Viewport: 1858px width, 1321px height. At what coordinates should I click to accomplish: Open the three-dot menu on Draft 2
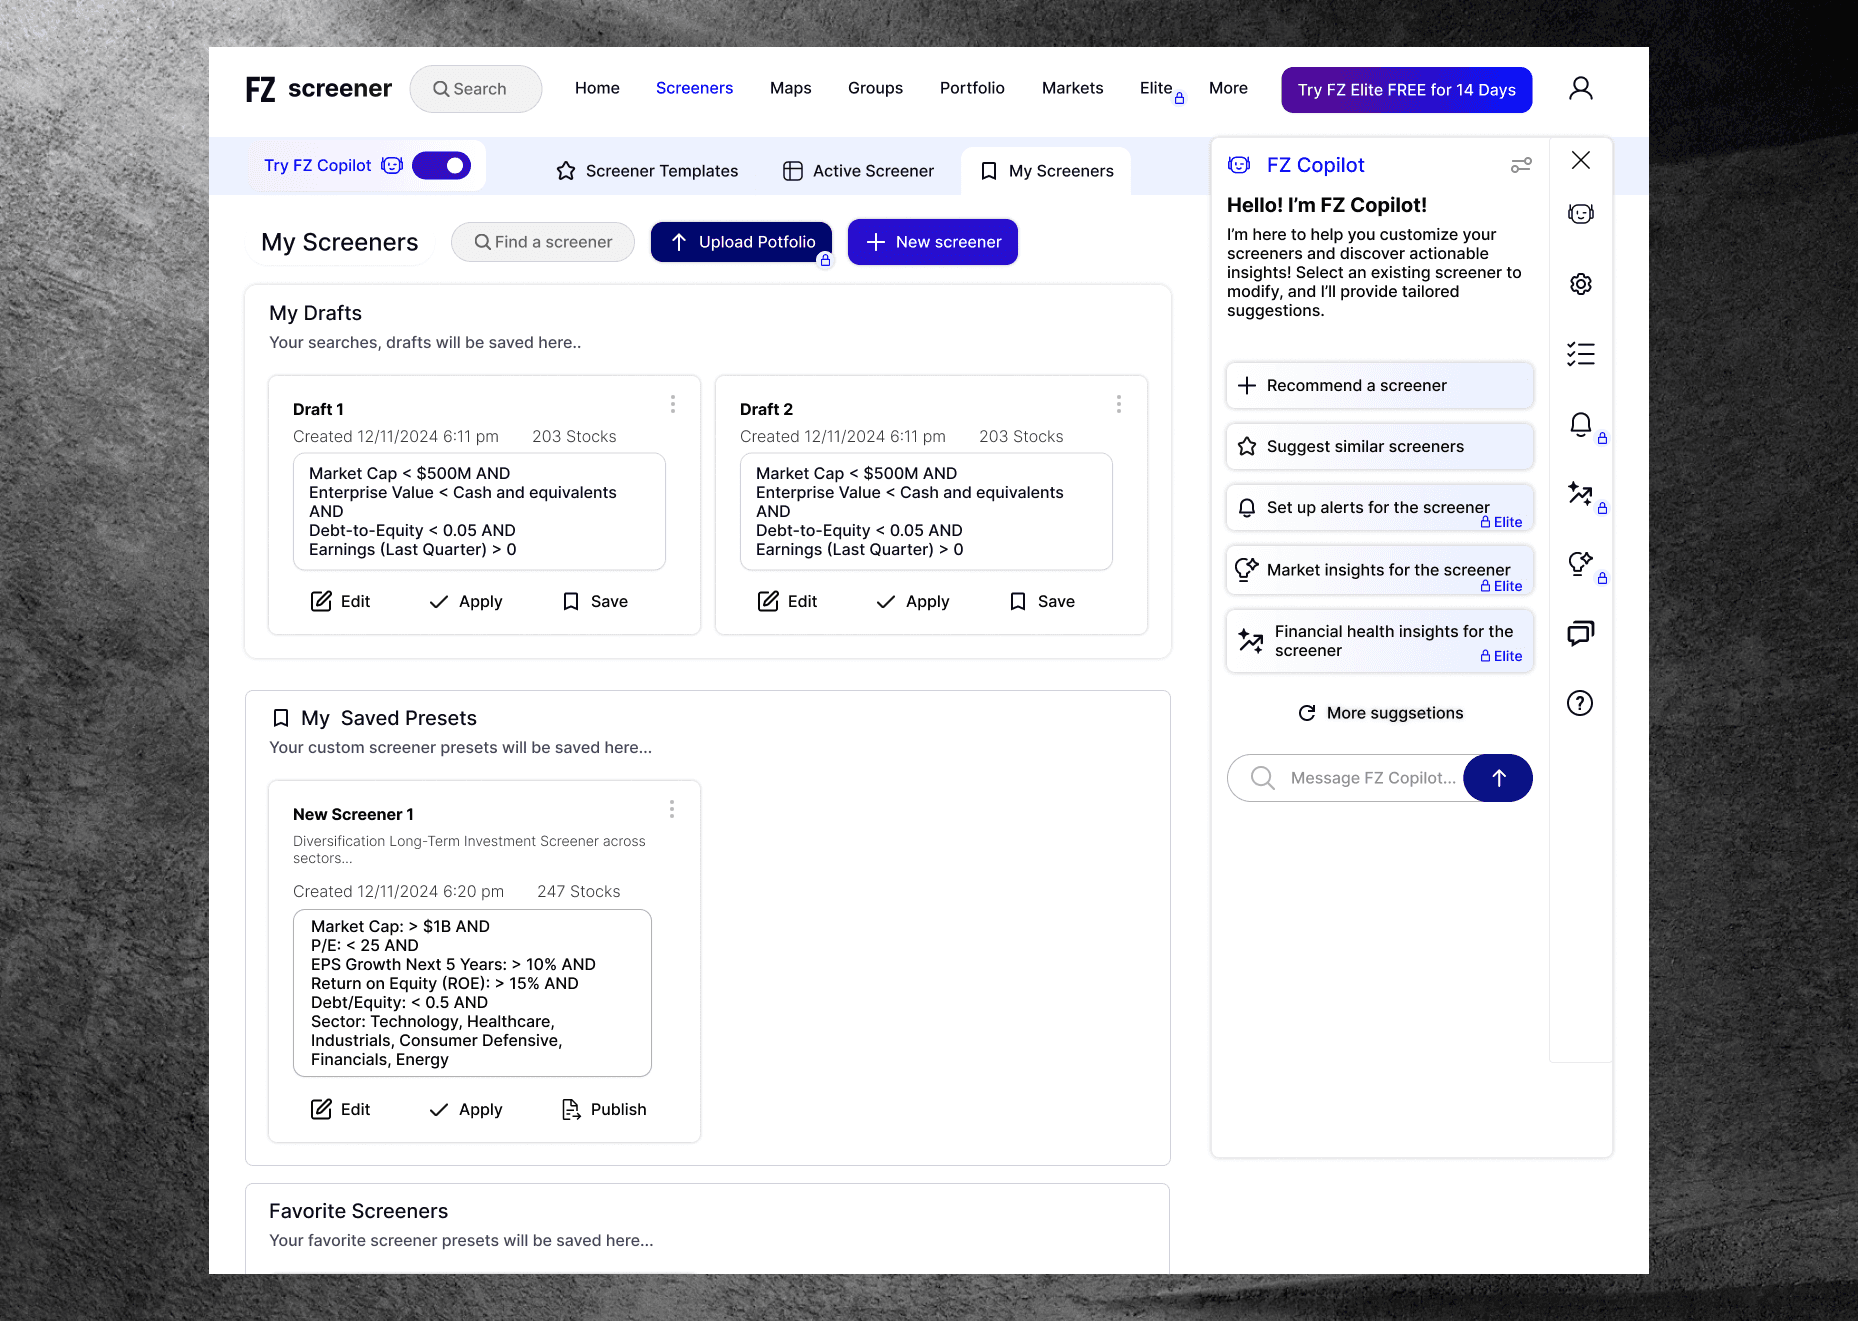point(1119,404)
